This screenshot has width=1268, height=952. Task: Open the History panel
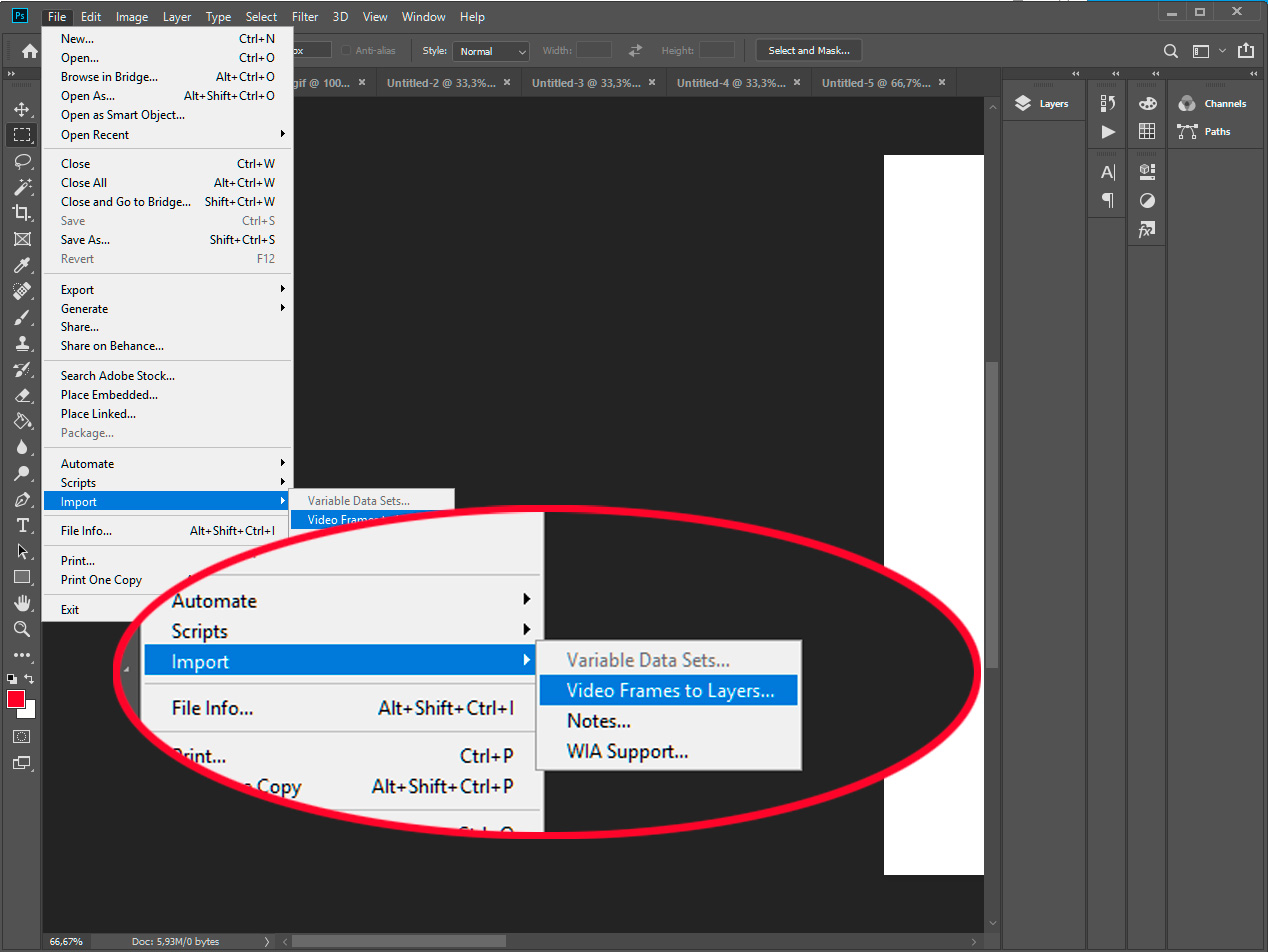click(1107, 102)
